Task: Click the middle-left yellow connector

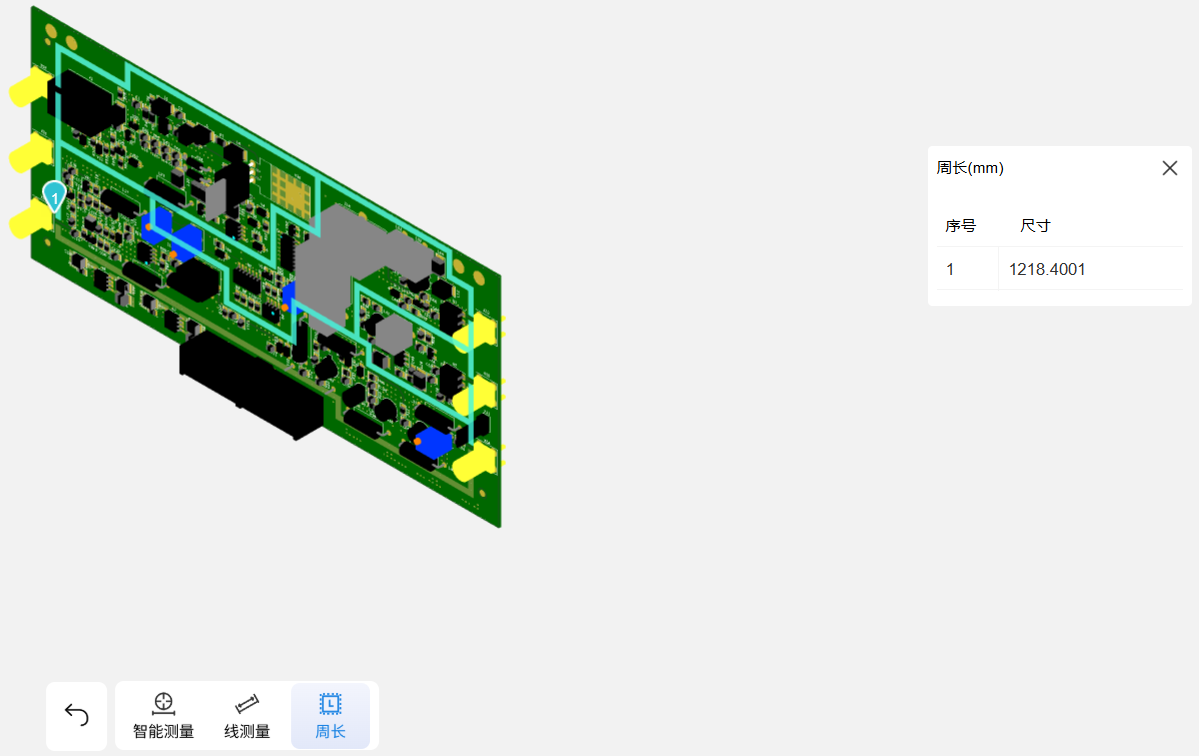Action: (30, 154)
